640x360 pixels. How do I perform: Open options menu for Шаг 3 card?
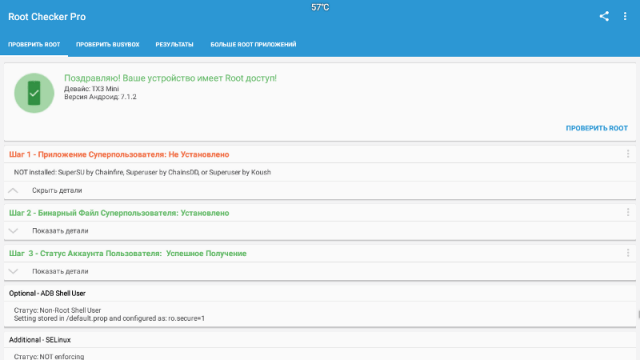pyautogui.click(x=628, y=253)
